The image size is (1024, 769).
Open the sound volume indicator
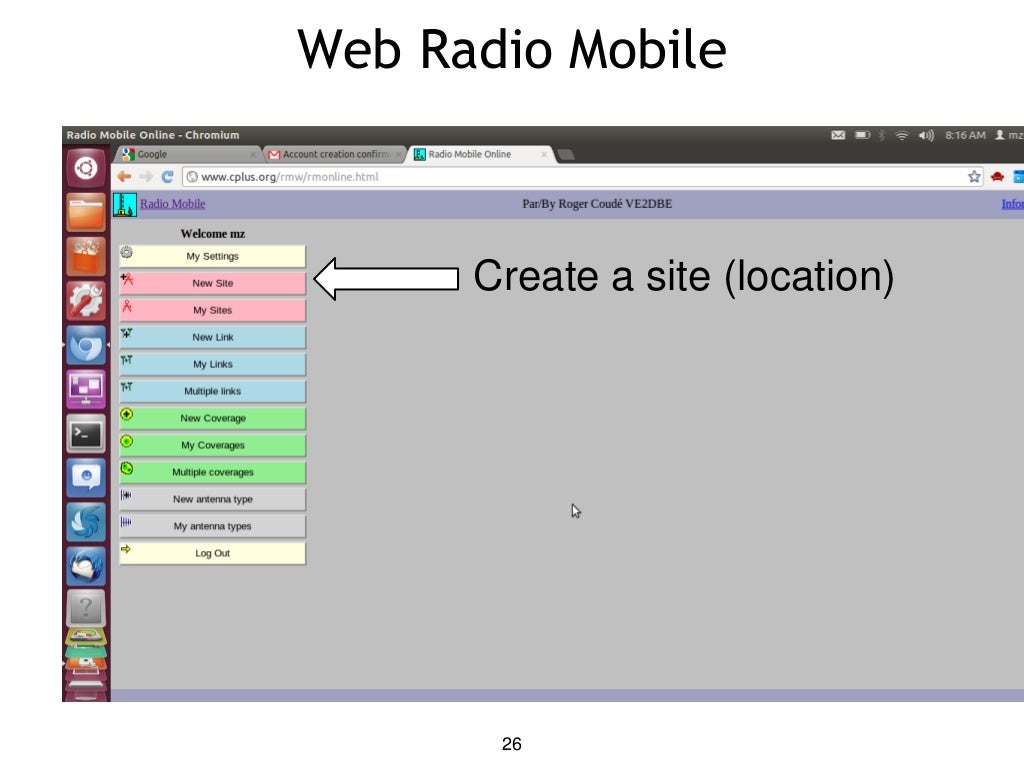926,135
